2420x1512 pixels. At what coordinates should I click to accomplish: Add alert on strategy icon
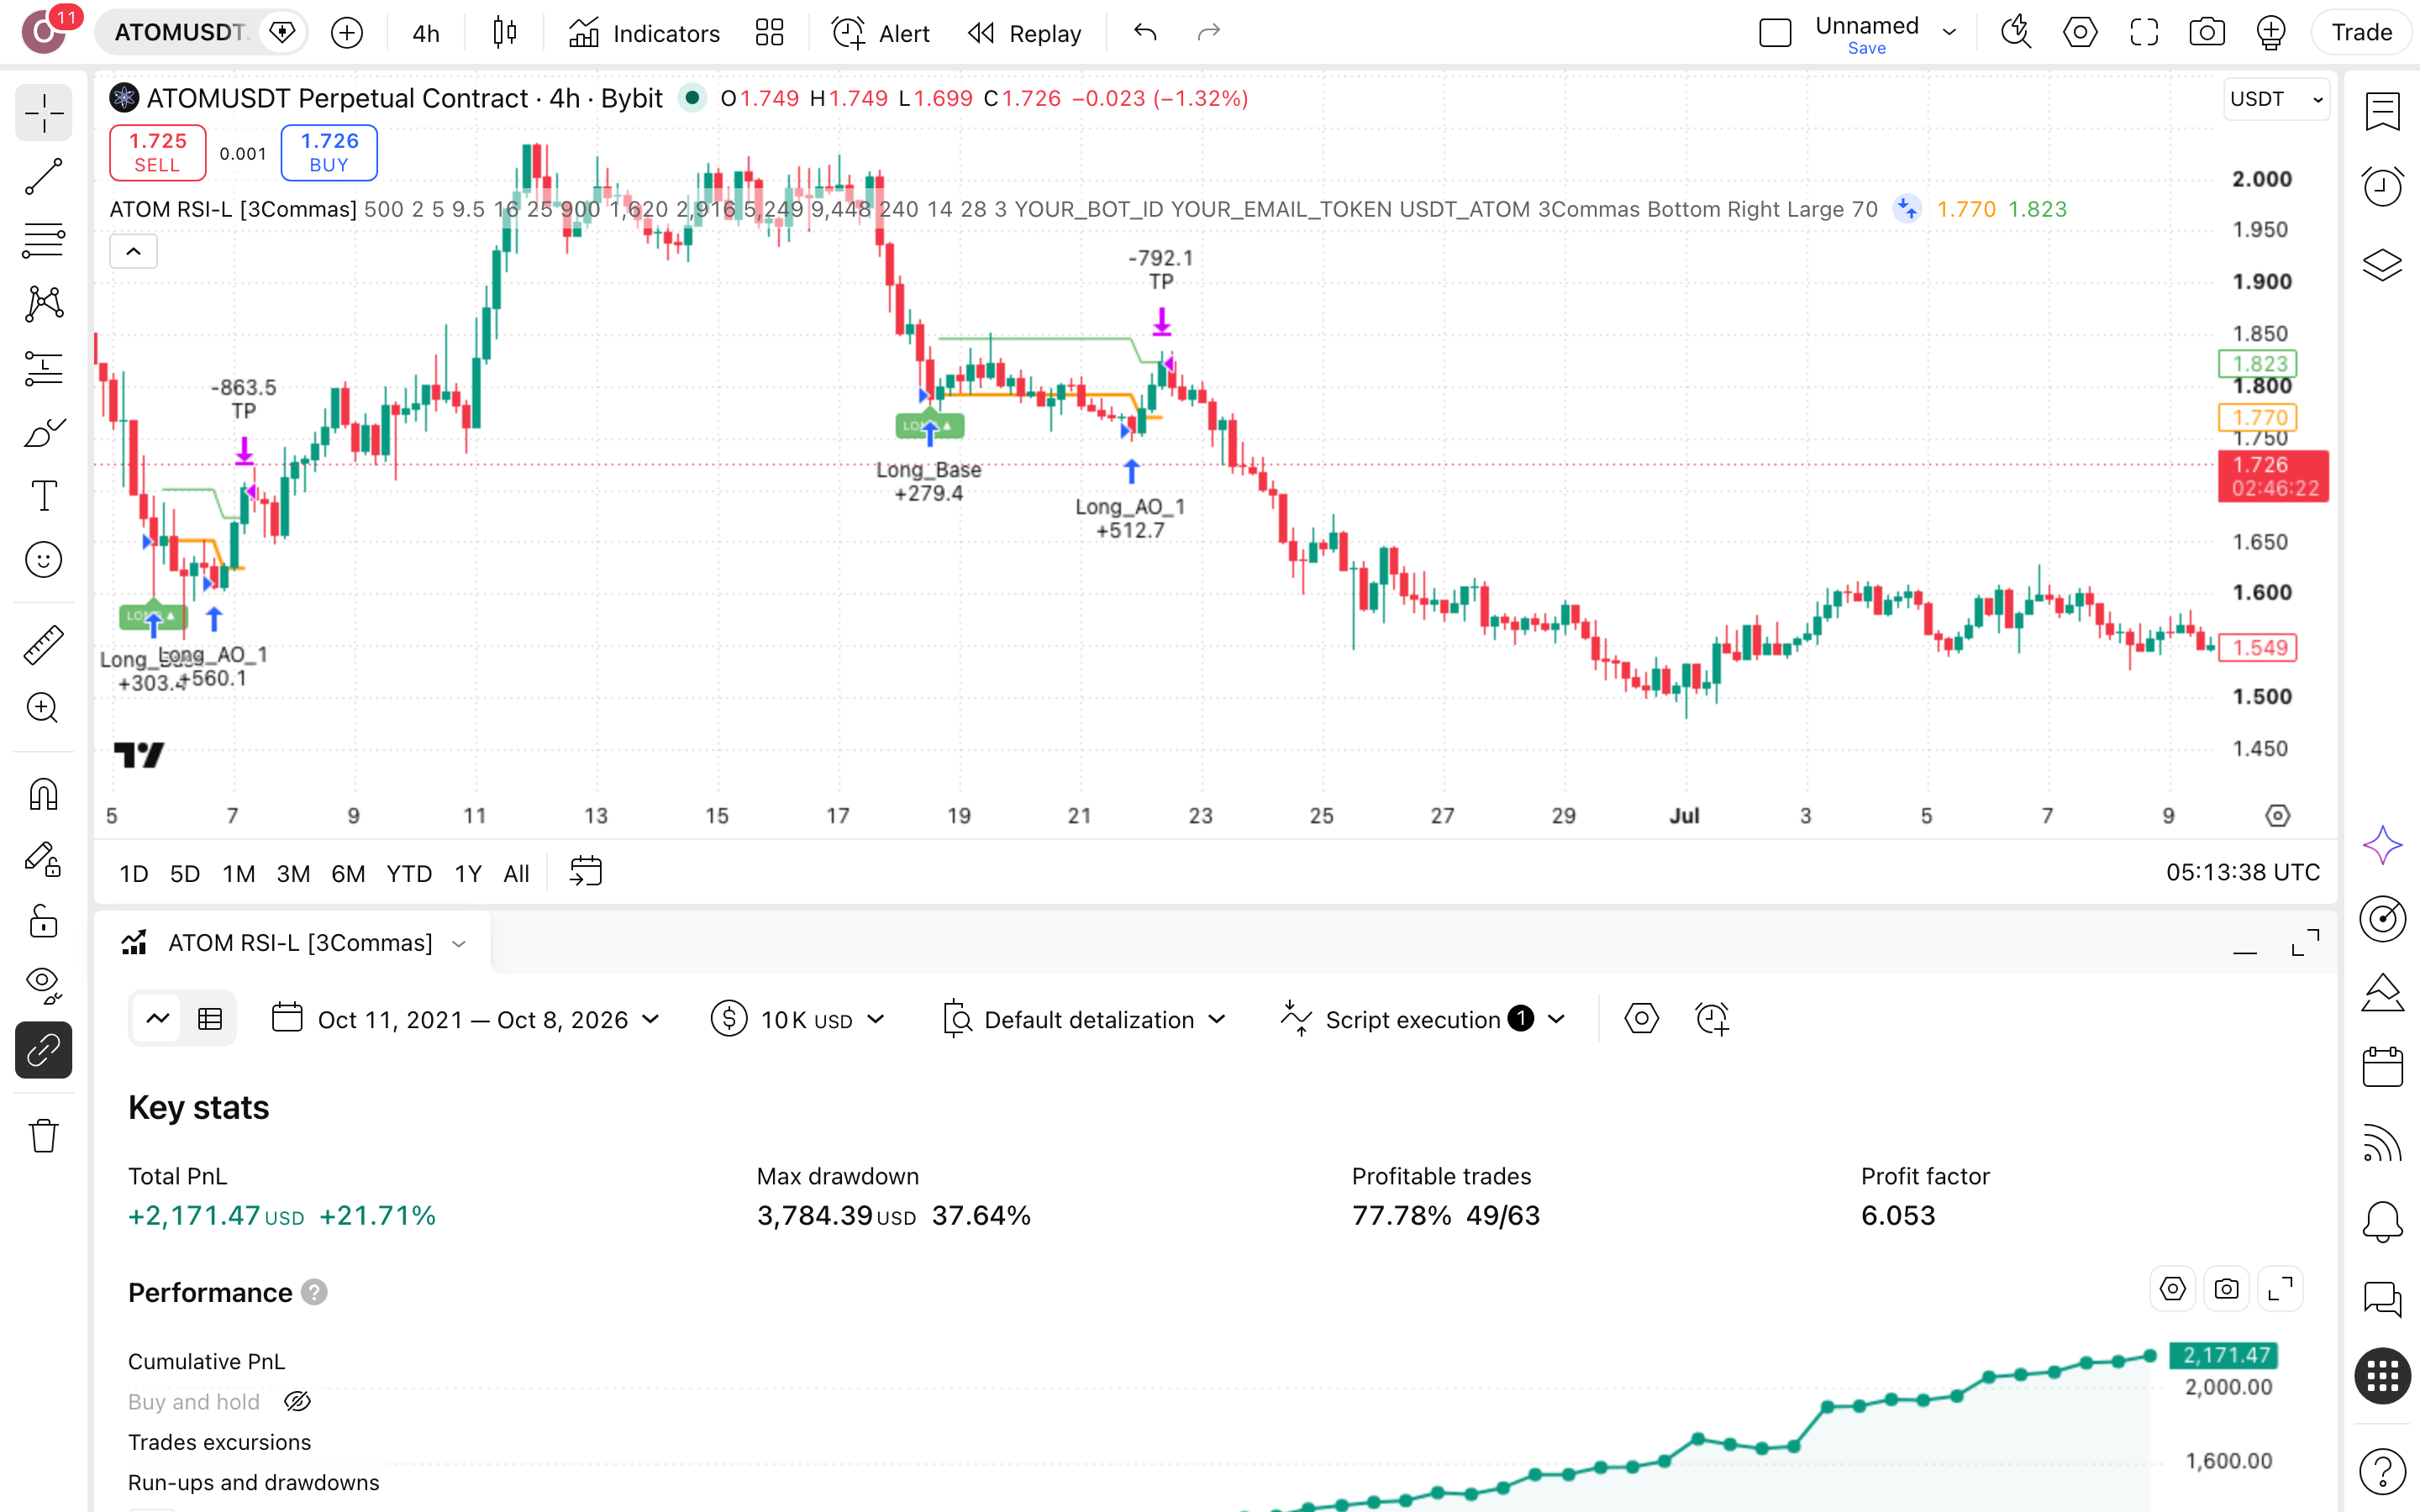[x=1712, y=1019]
